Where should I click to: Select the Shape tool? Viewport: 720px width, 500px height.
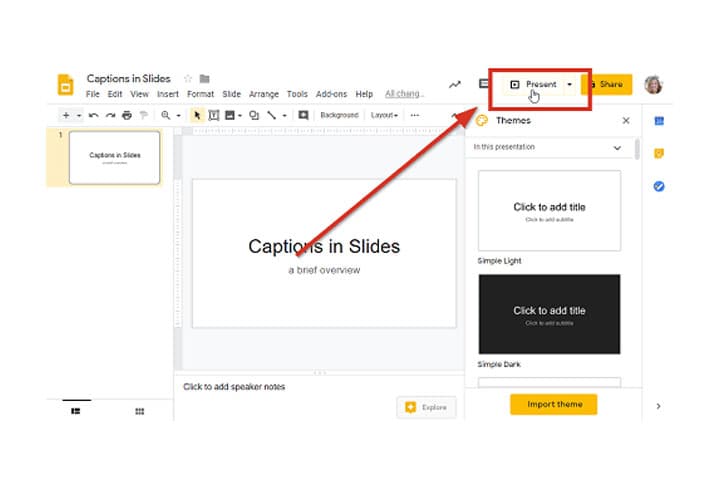(x=254, y=115)
